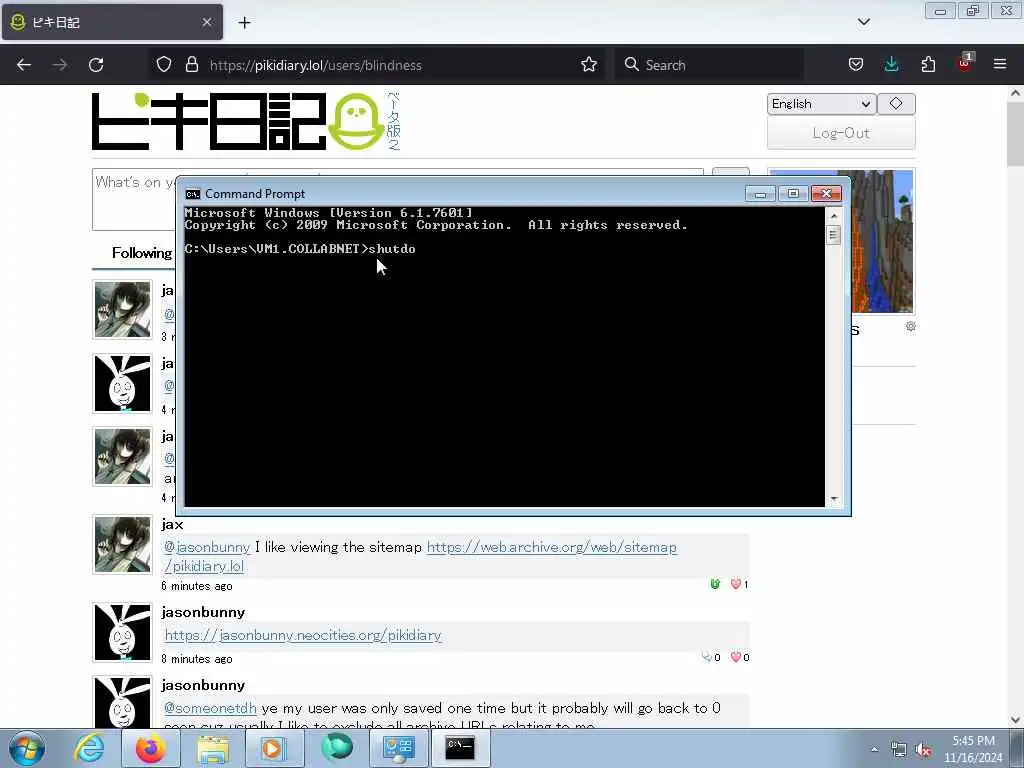Screen dimensions: 1024x768
Task: Select the ピキ日記 browser tab
Action: point(112,22)
